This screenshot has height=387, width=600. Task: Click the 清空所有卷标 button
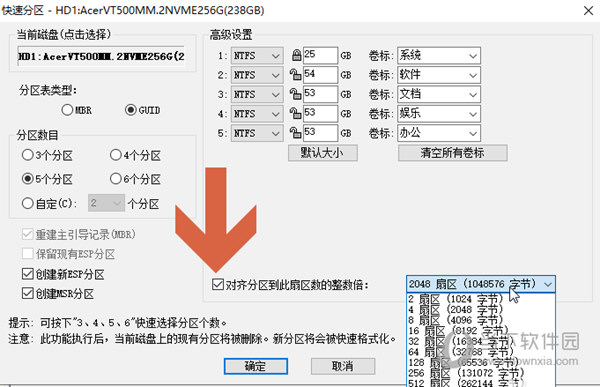(x=453, y=153)
